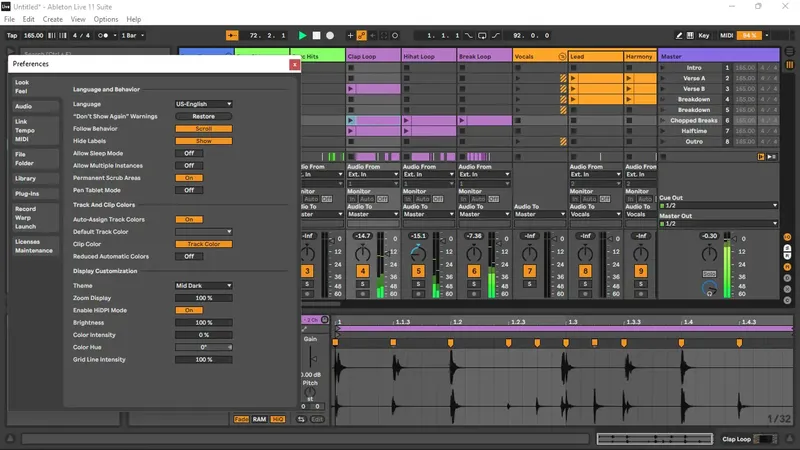Viewport: 800px width, 450px height.
Task: Close the Preferences dialog
Action: click(x=294, y=64)
